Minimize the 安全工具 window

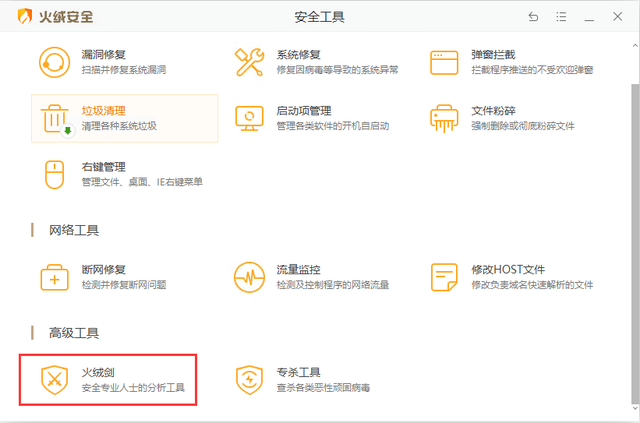[x=589, y=19]
